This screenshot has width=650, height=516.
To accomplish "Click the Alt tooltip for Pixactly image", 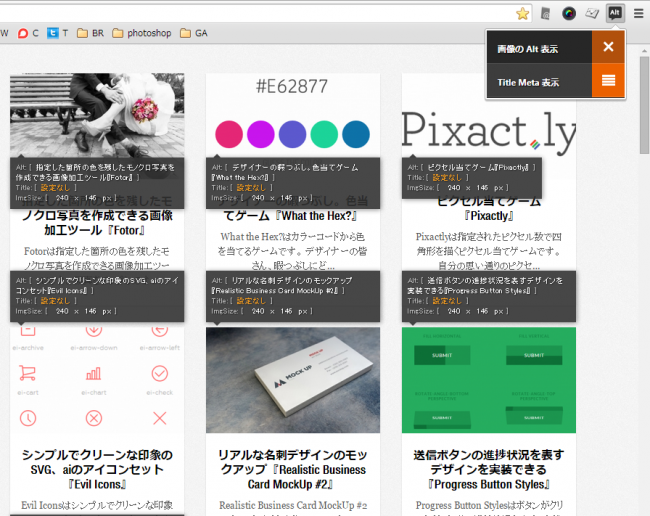I will (472, 178).
